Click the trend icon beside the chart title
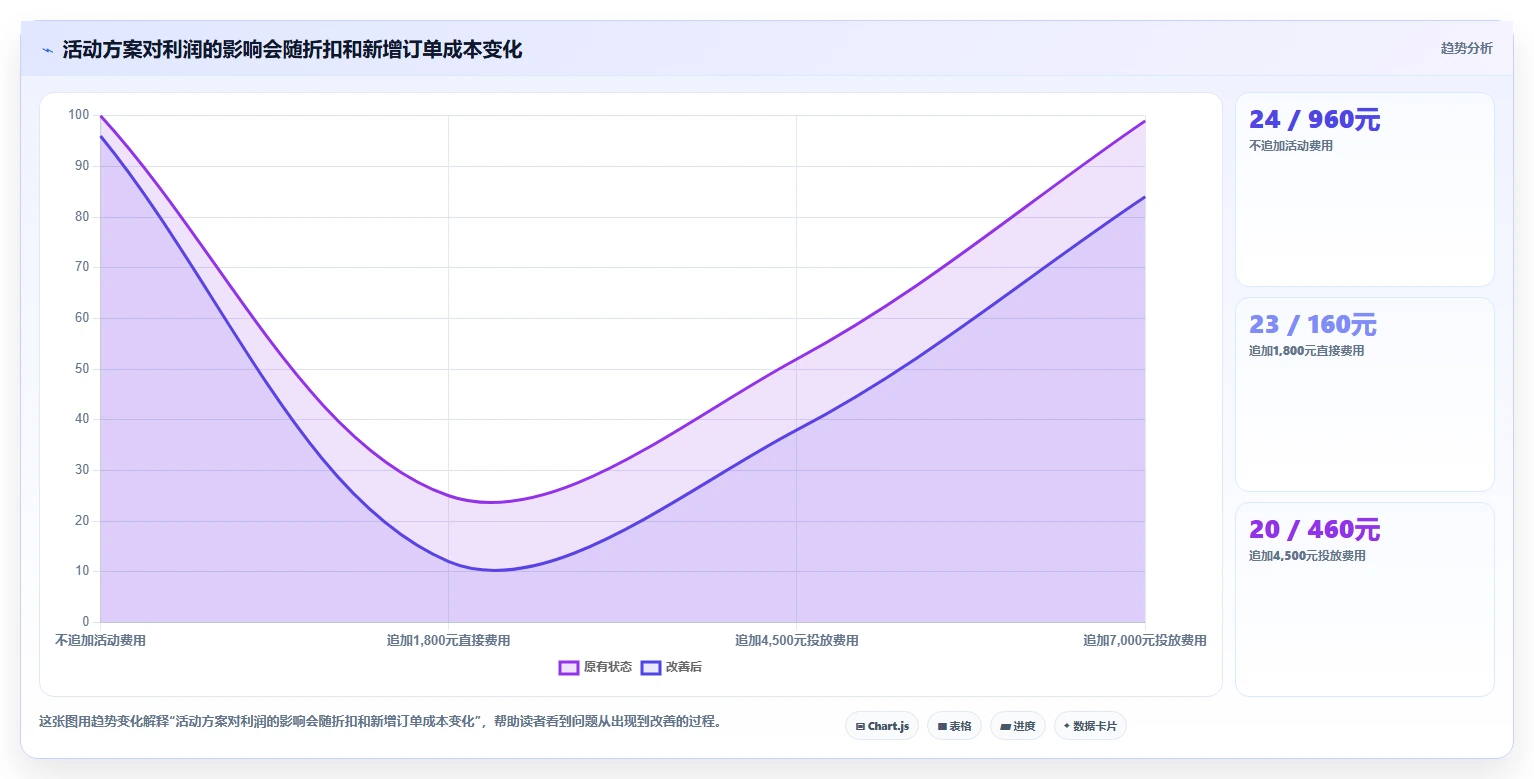Image resolution: width=1534 pixels, height=779 pixels. point(47,50)
